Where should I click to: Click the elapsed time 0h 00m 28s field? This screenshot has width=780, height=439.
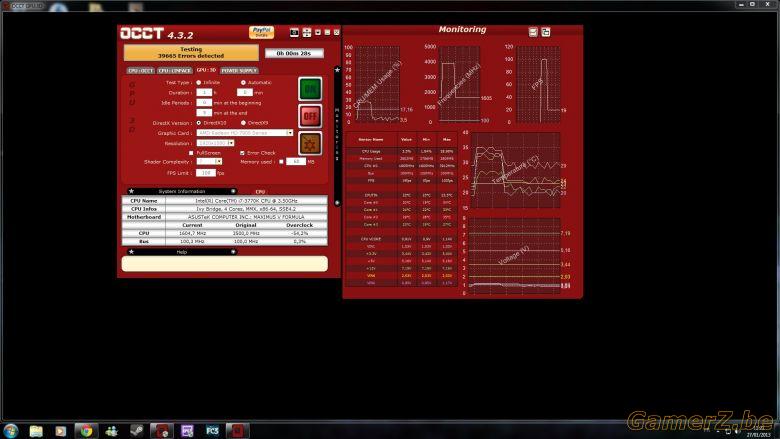click(x=294, y=53)
